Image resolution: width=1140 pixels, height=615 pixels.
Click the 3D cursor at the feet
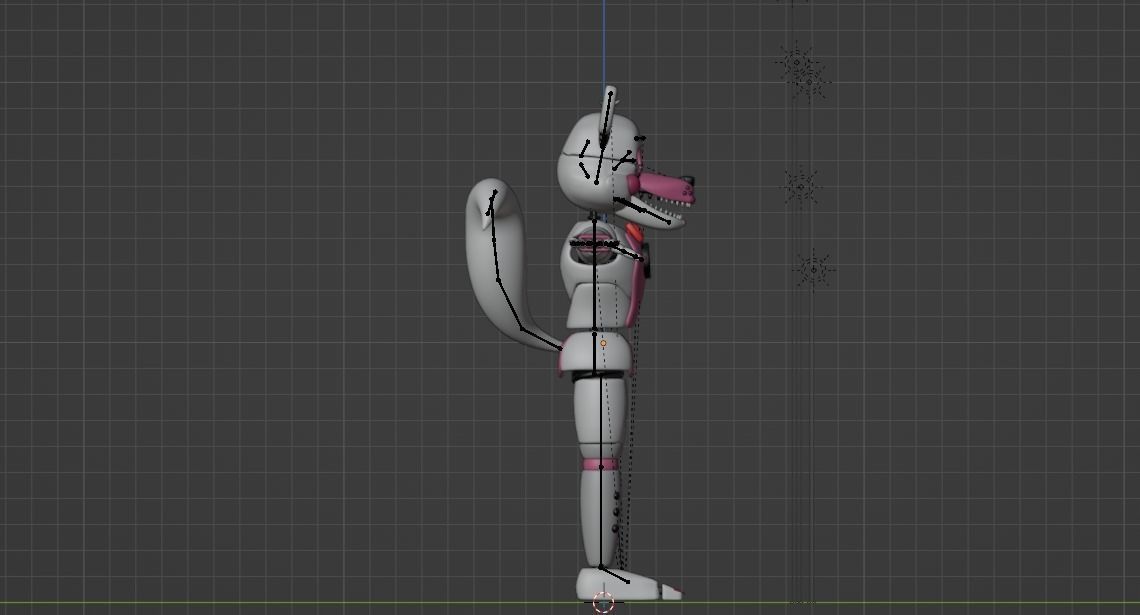tap(603, 603)
